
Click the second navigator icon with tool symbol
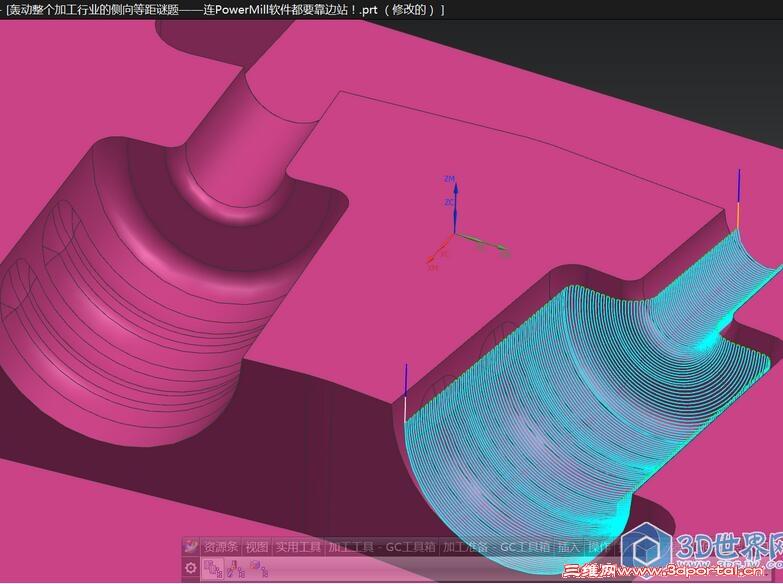236,569
